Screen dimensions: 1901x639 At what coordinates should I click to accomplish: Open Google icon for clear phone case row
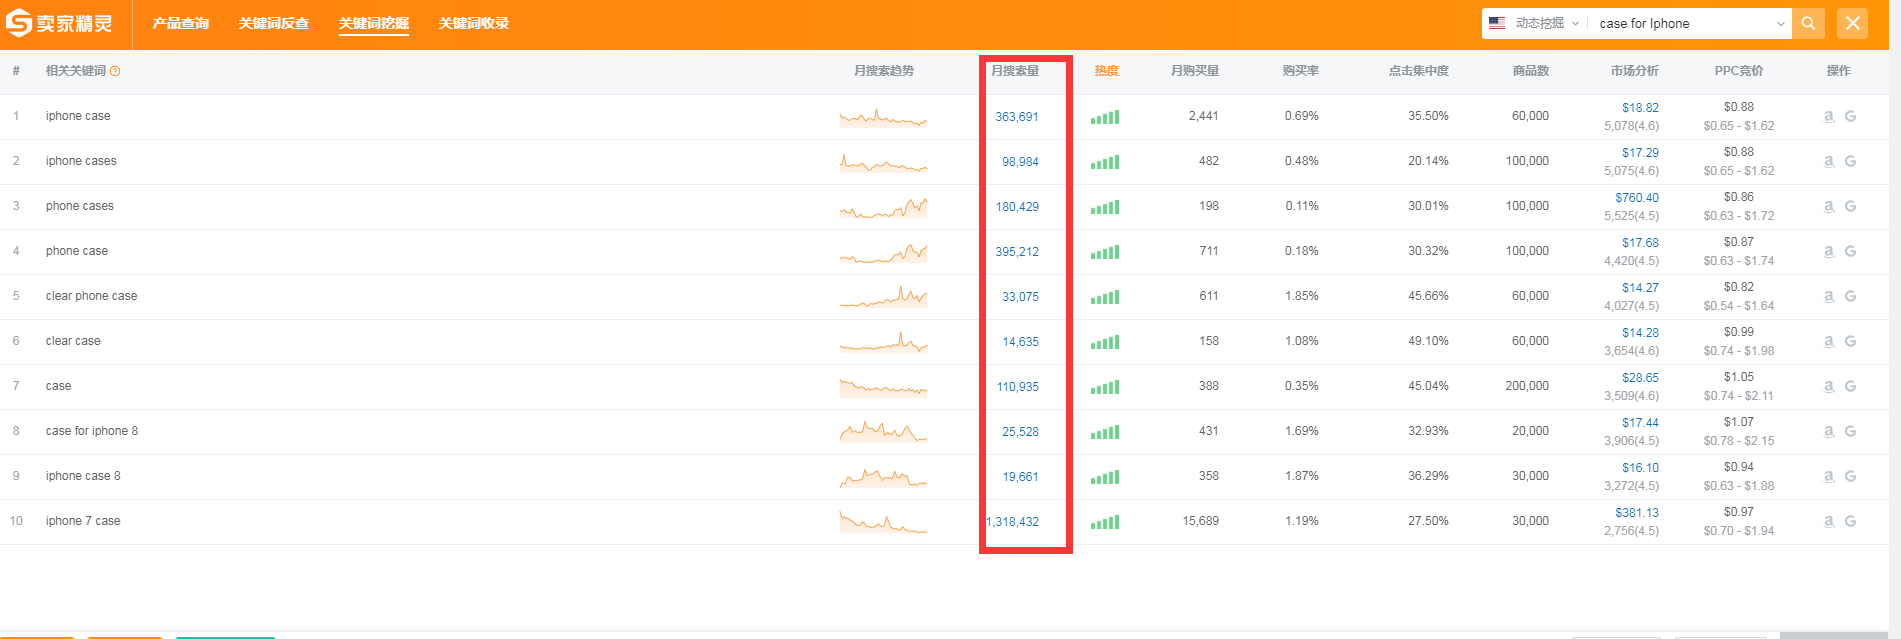(1850, 296)
